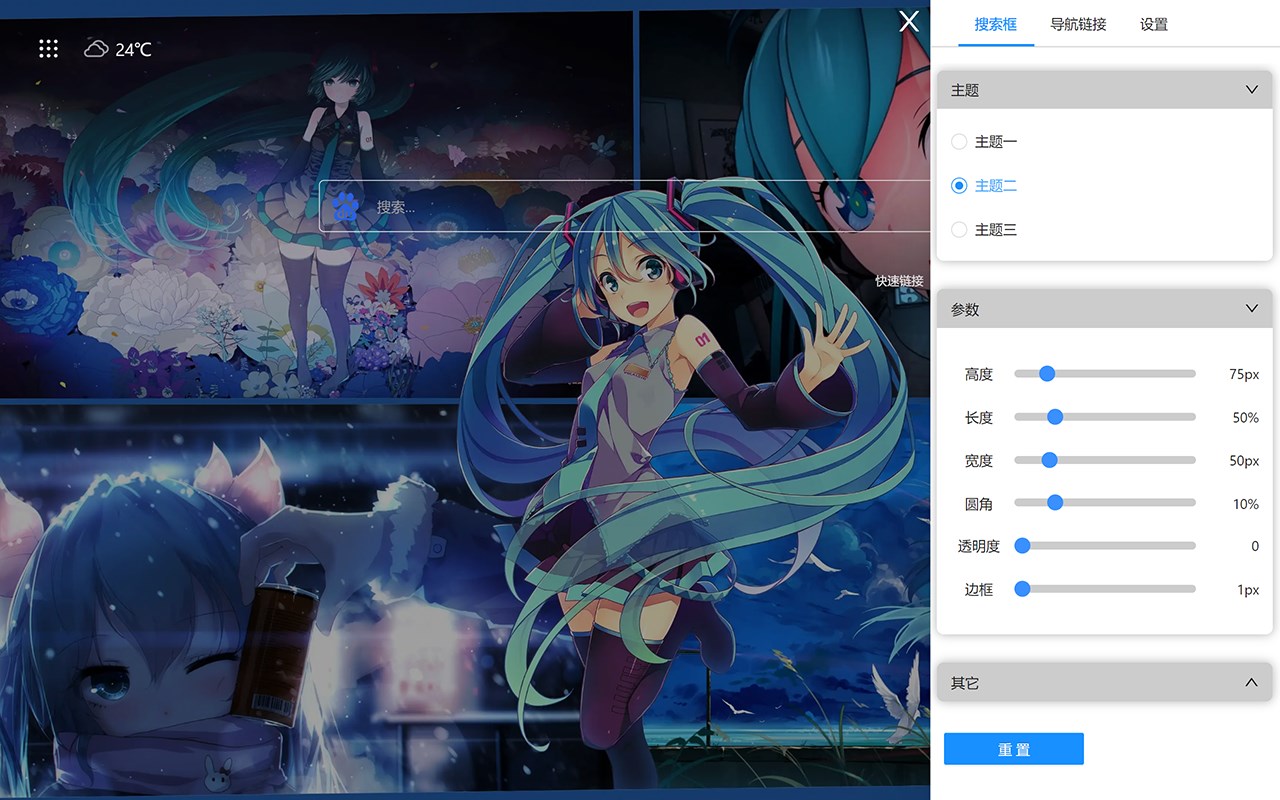The height and width of the screenshot is (800, 1280).
Task: Click the 10% corner radius value
Action: point(1245,504)
